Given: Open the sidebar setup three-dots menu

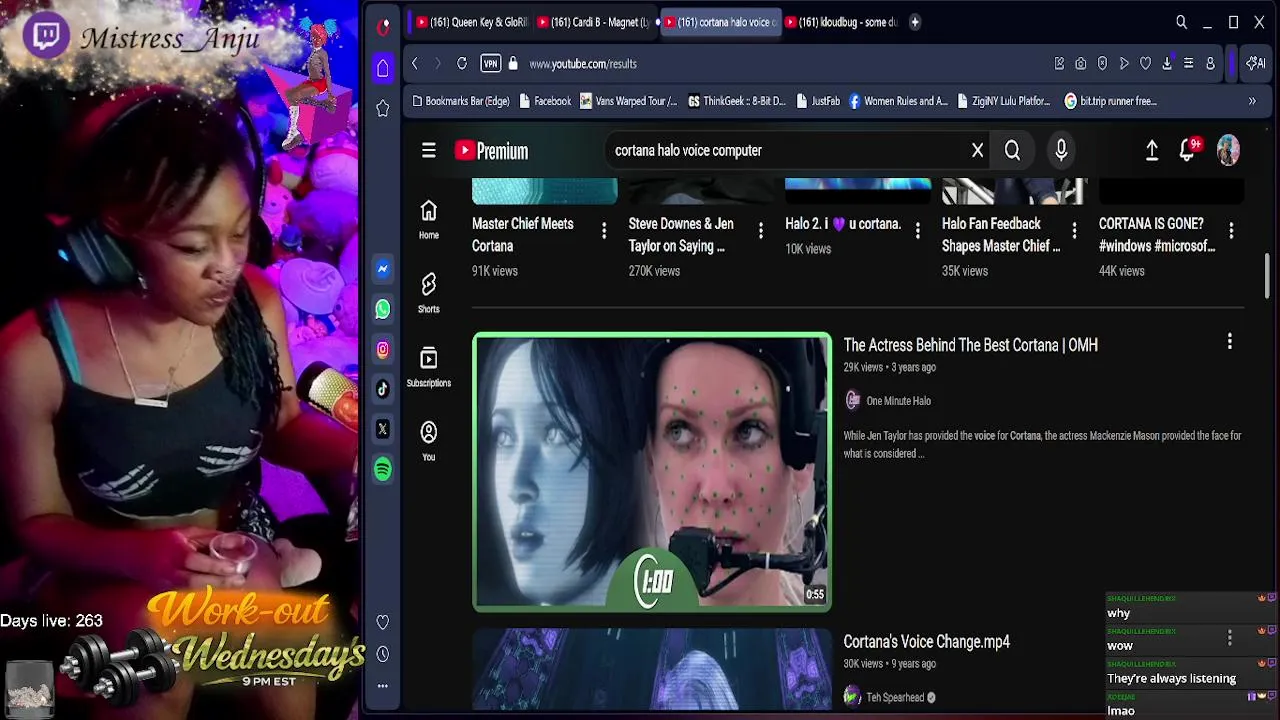Looking at the screenshot, I should [x=383, y=686].
